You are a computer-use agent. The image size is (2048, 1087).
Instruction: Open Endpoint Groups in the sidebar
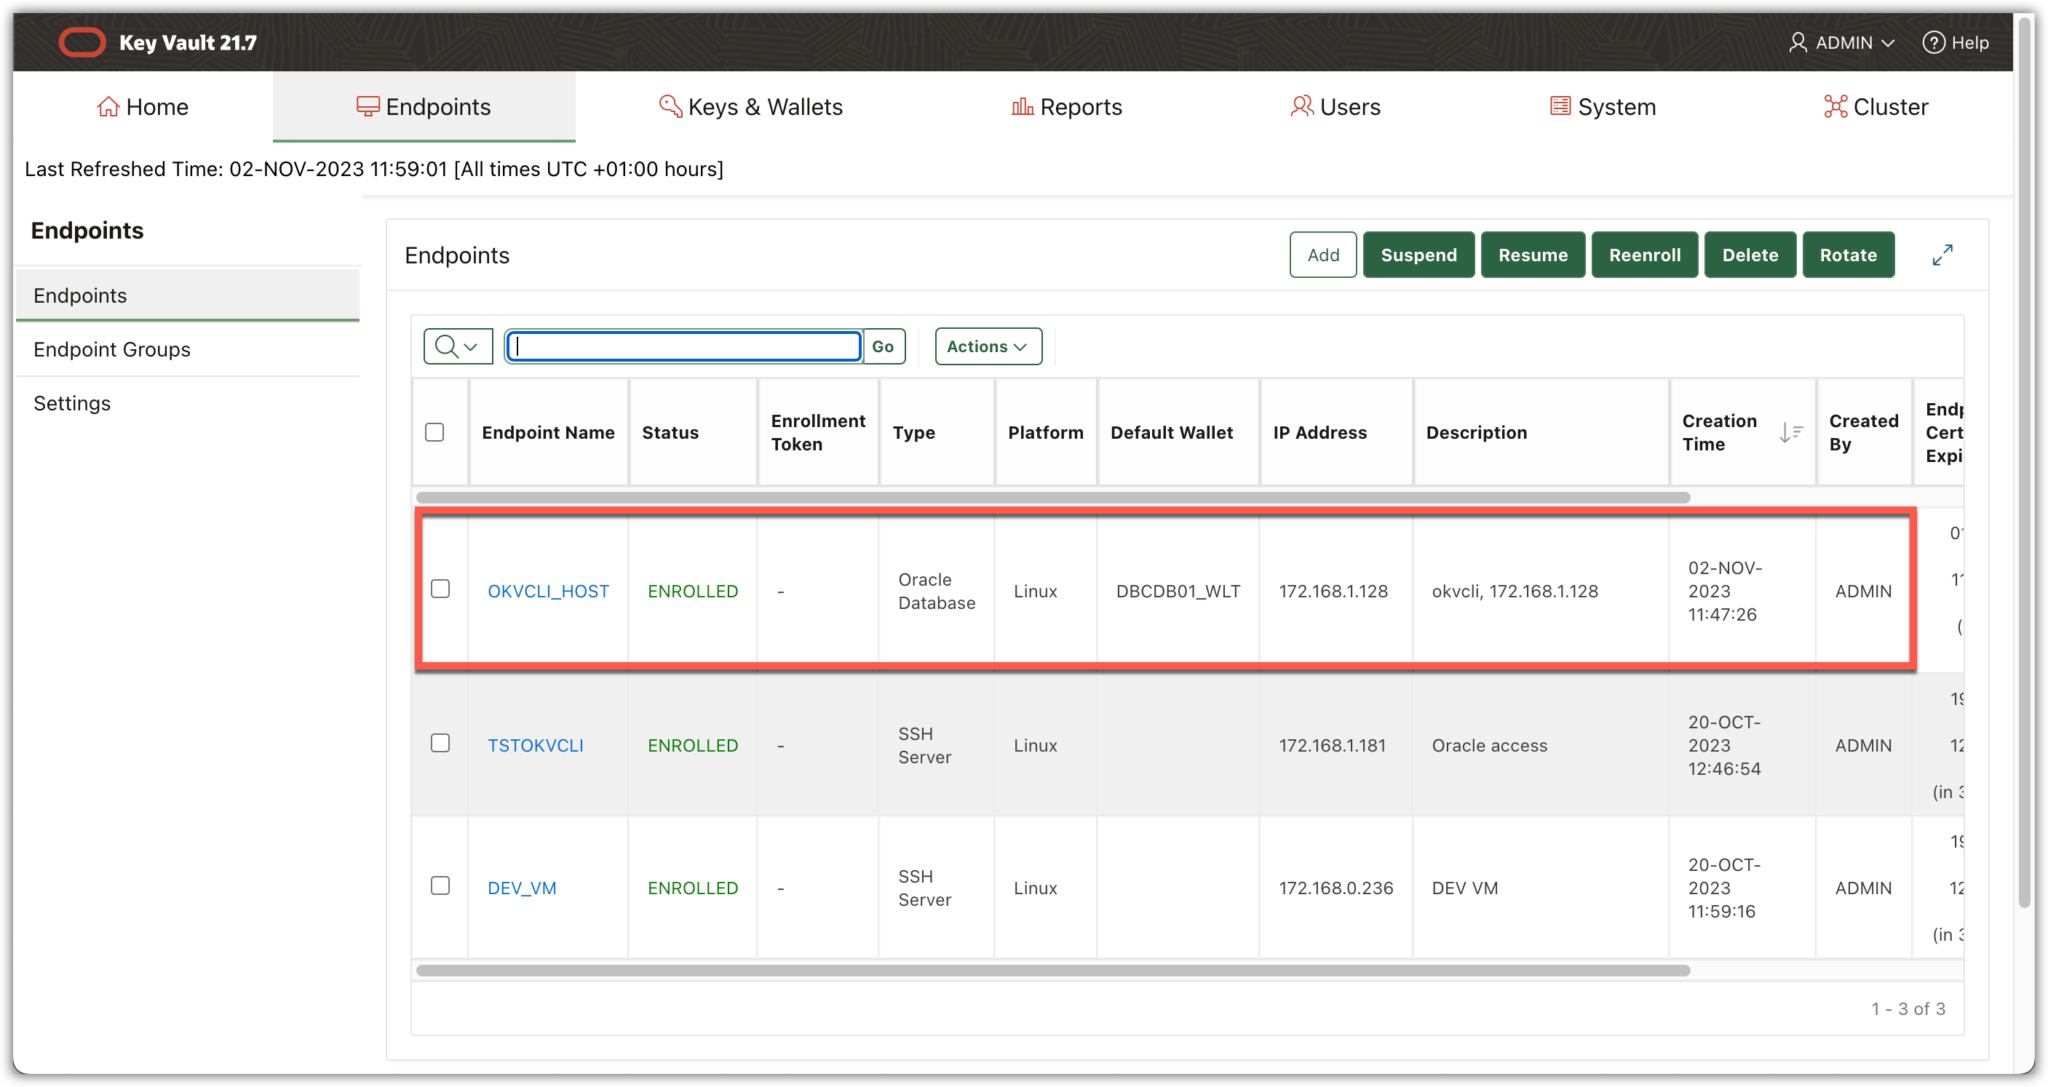[112, 349]
